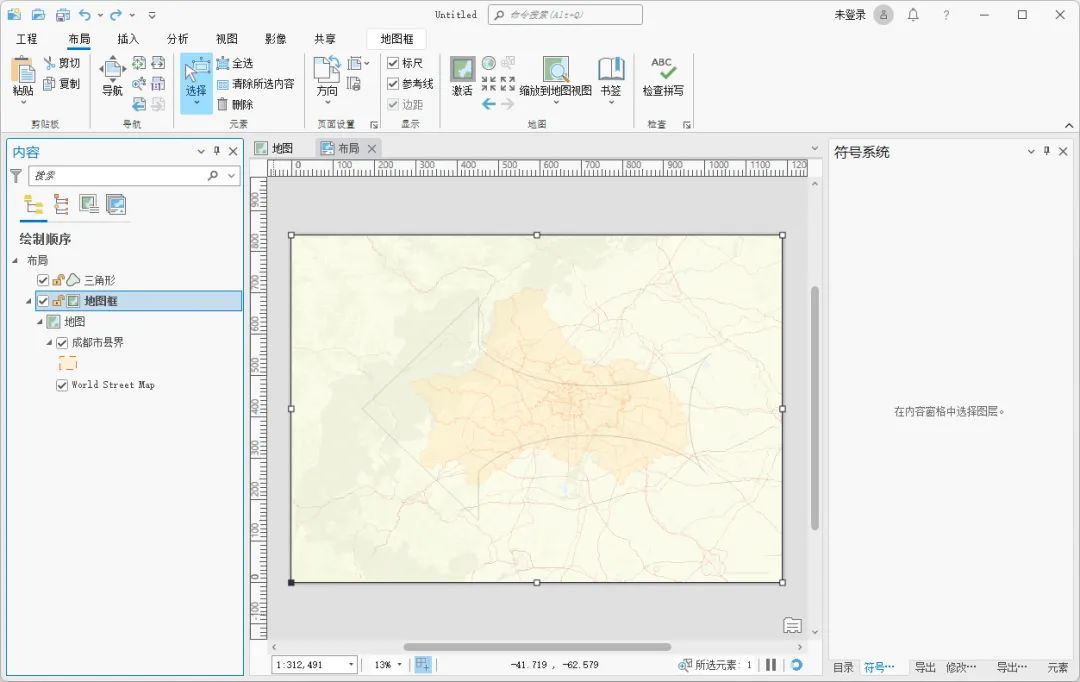This screenshot has width=1080, height=682.
Task: Click the magnifier search icon in 内容 search box
Action: 213,176
